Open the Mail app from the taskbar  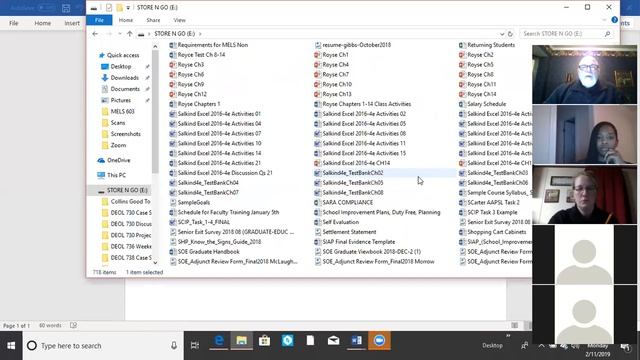click(x=333, y=340)
